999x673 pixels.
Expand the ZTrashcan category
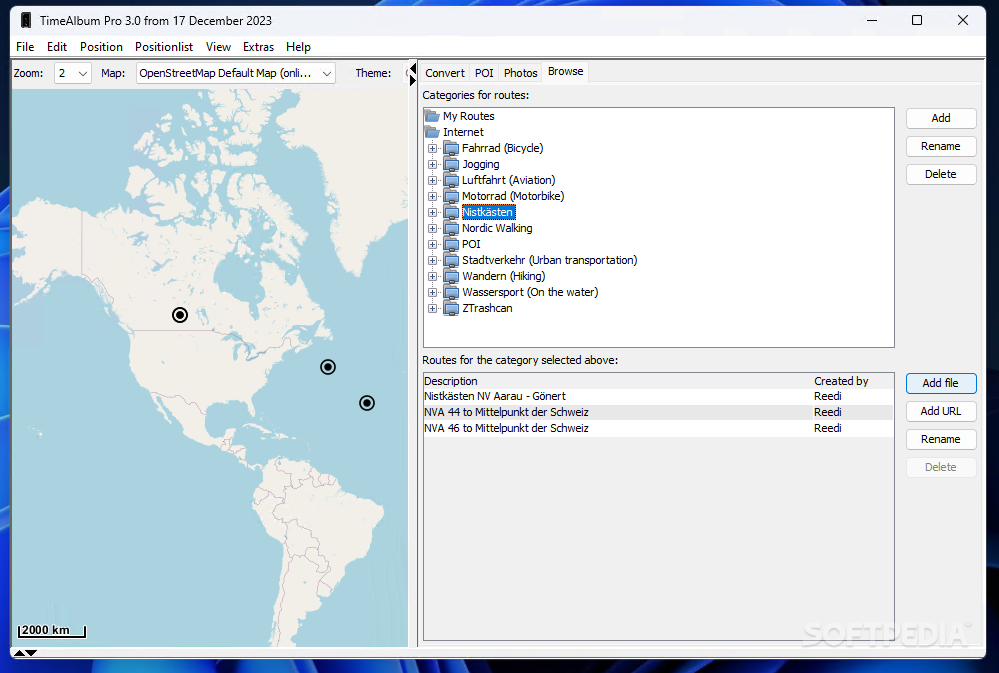click(433, 308)
